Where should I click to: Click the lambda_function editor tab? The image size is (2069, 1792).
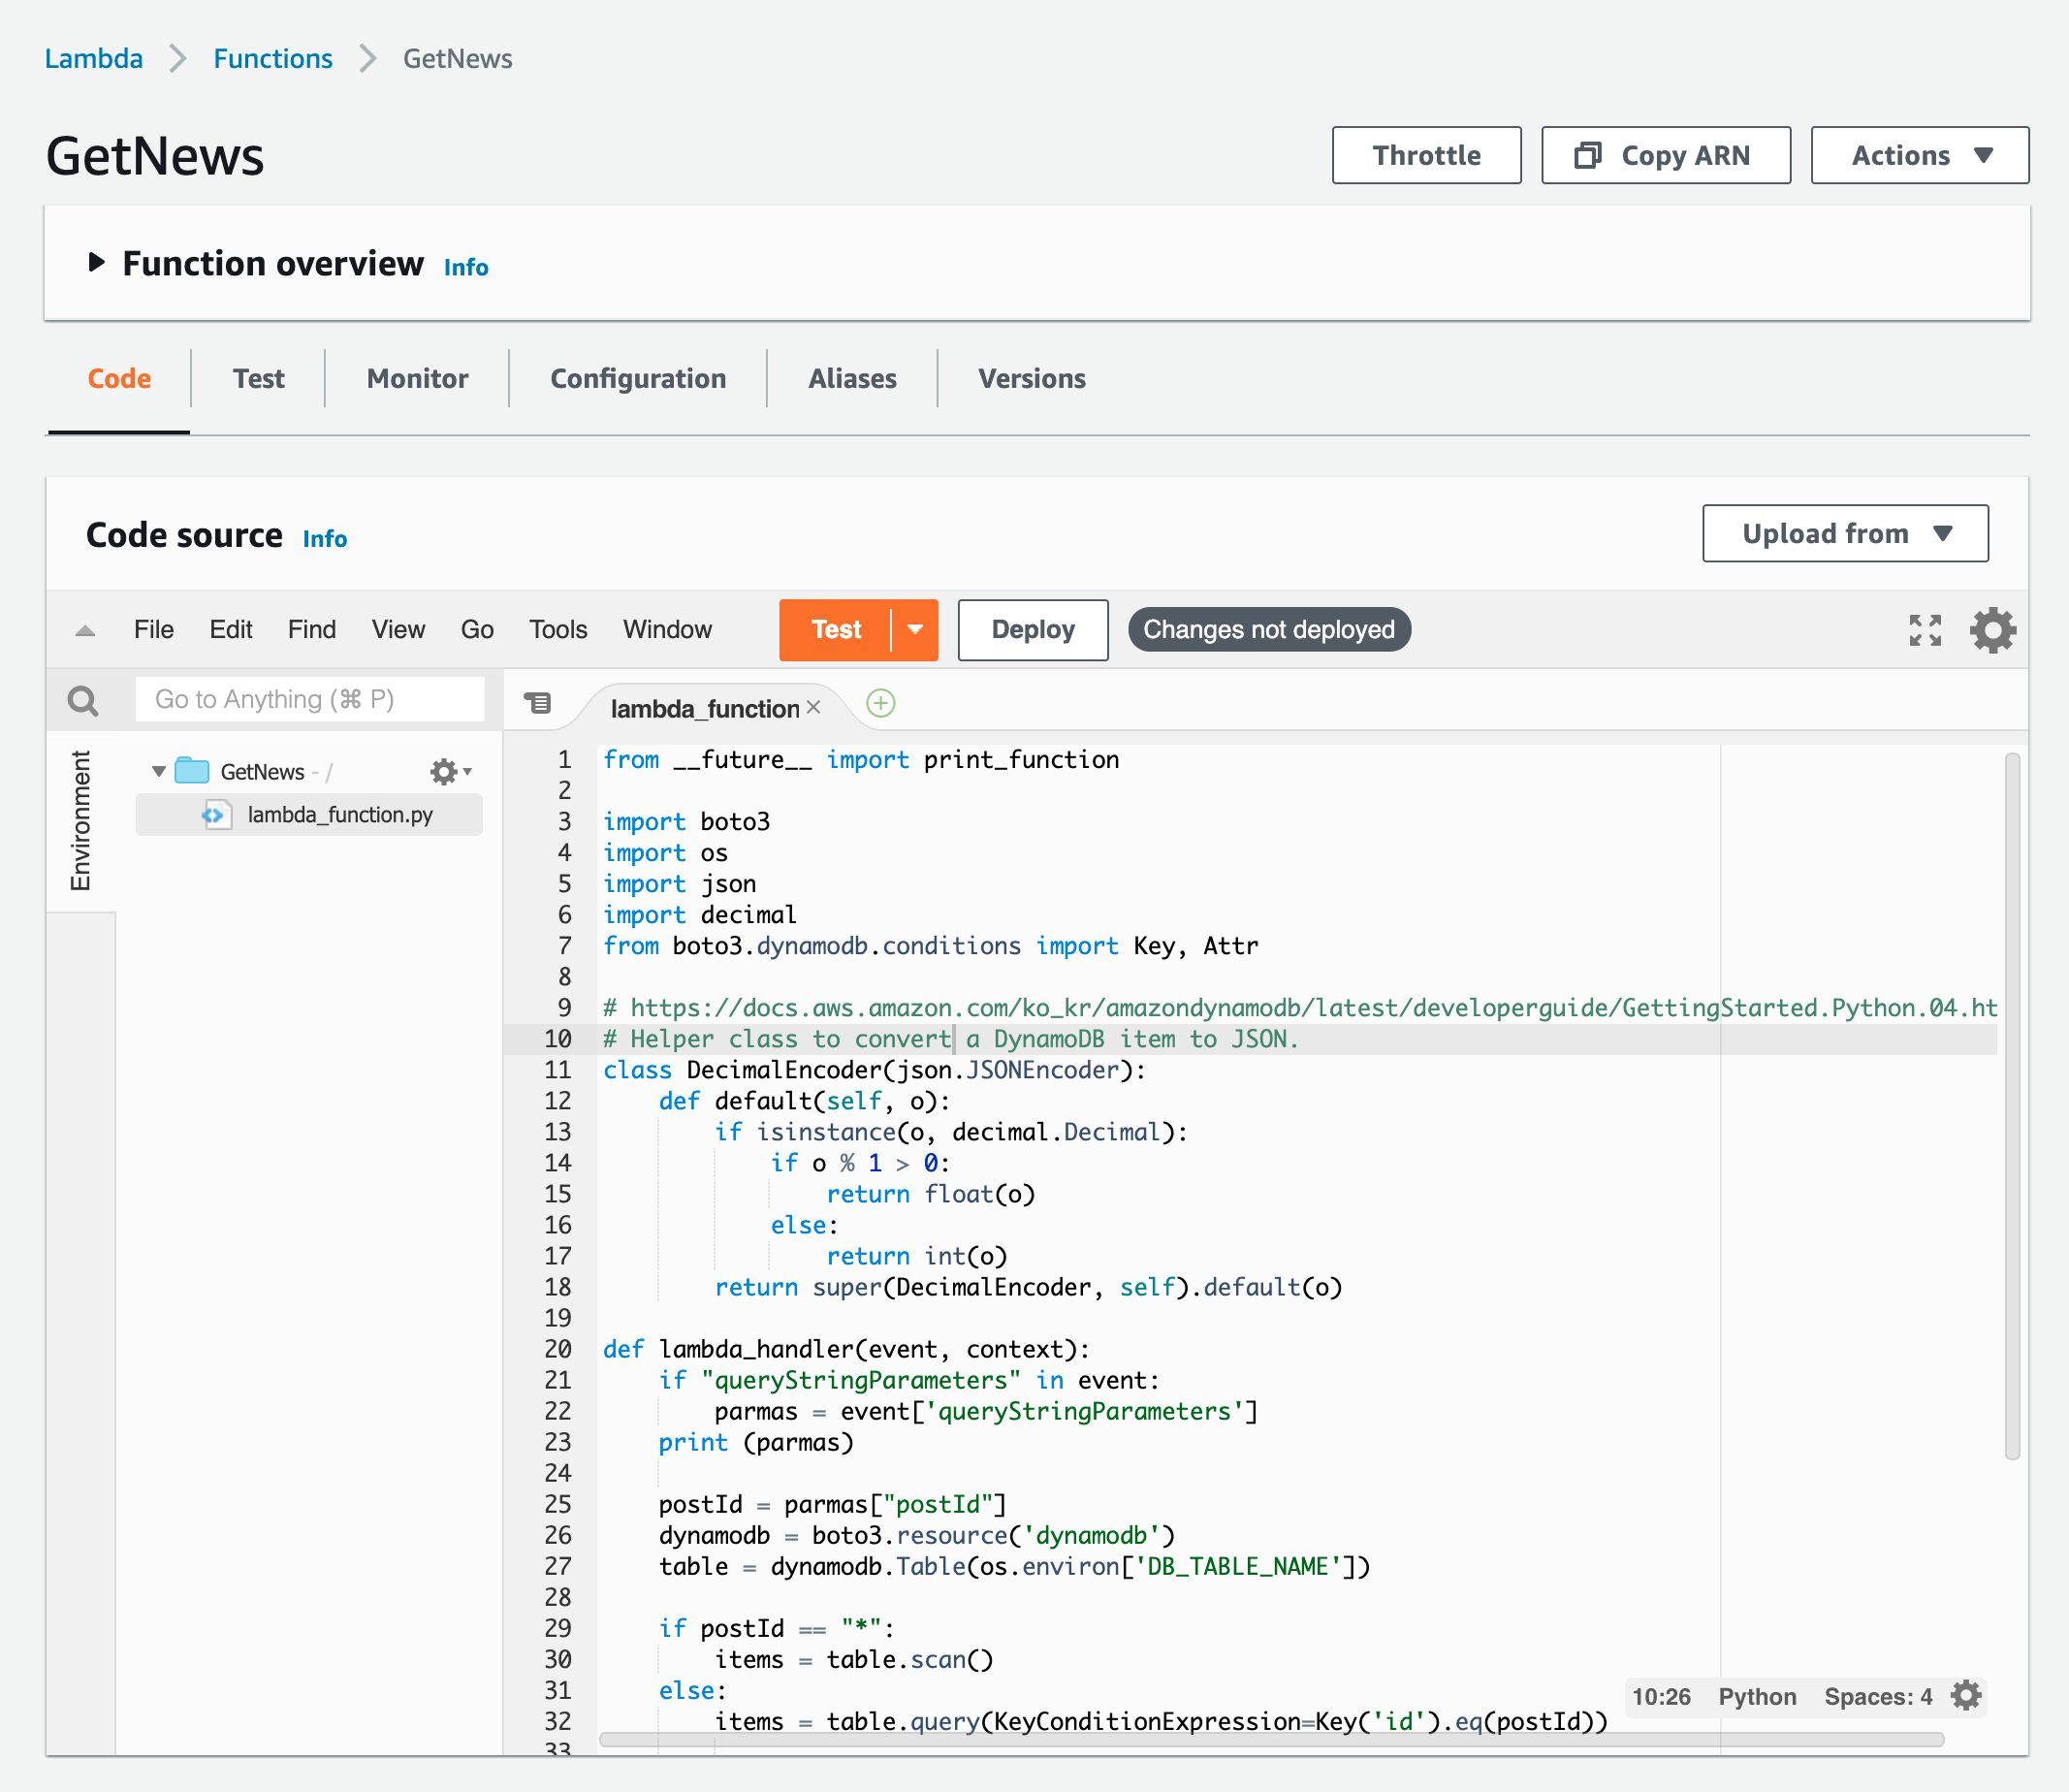705,708
